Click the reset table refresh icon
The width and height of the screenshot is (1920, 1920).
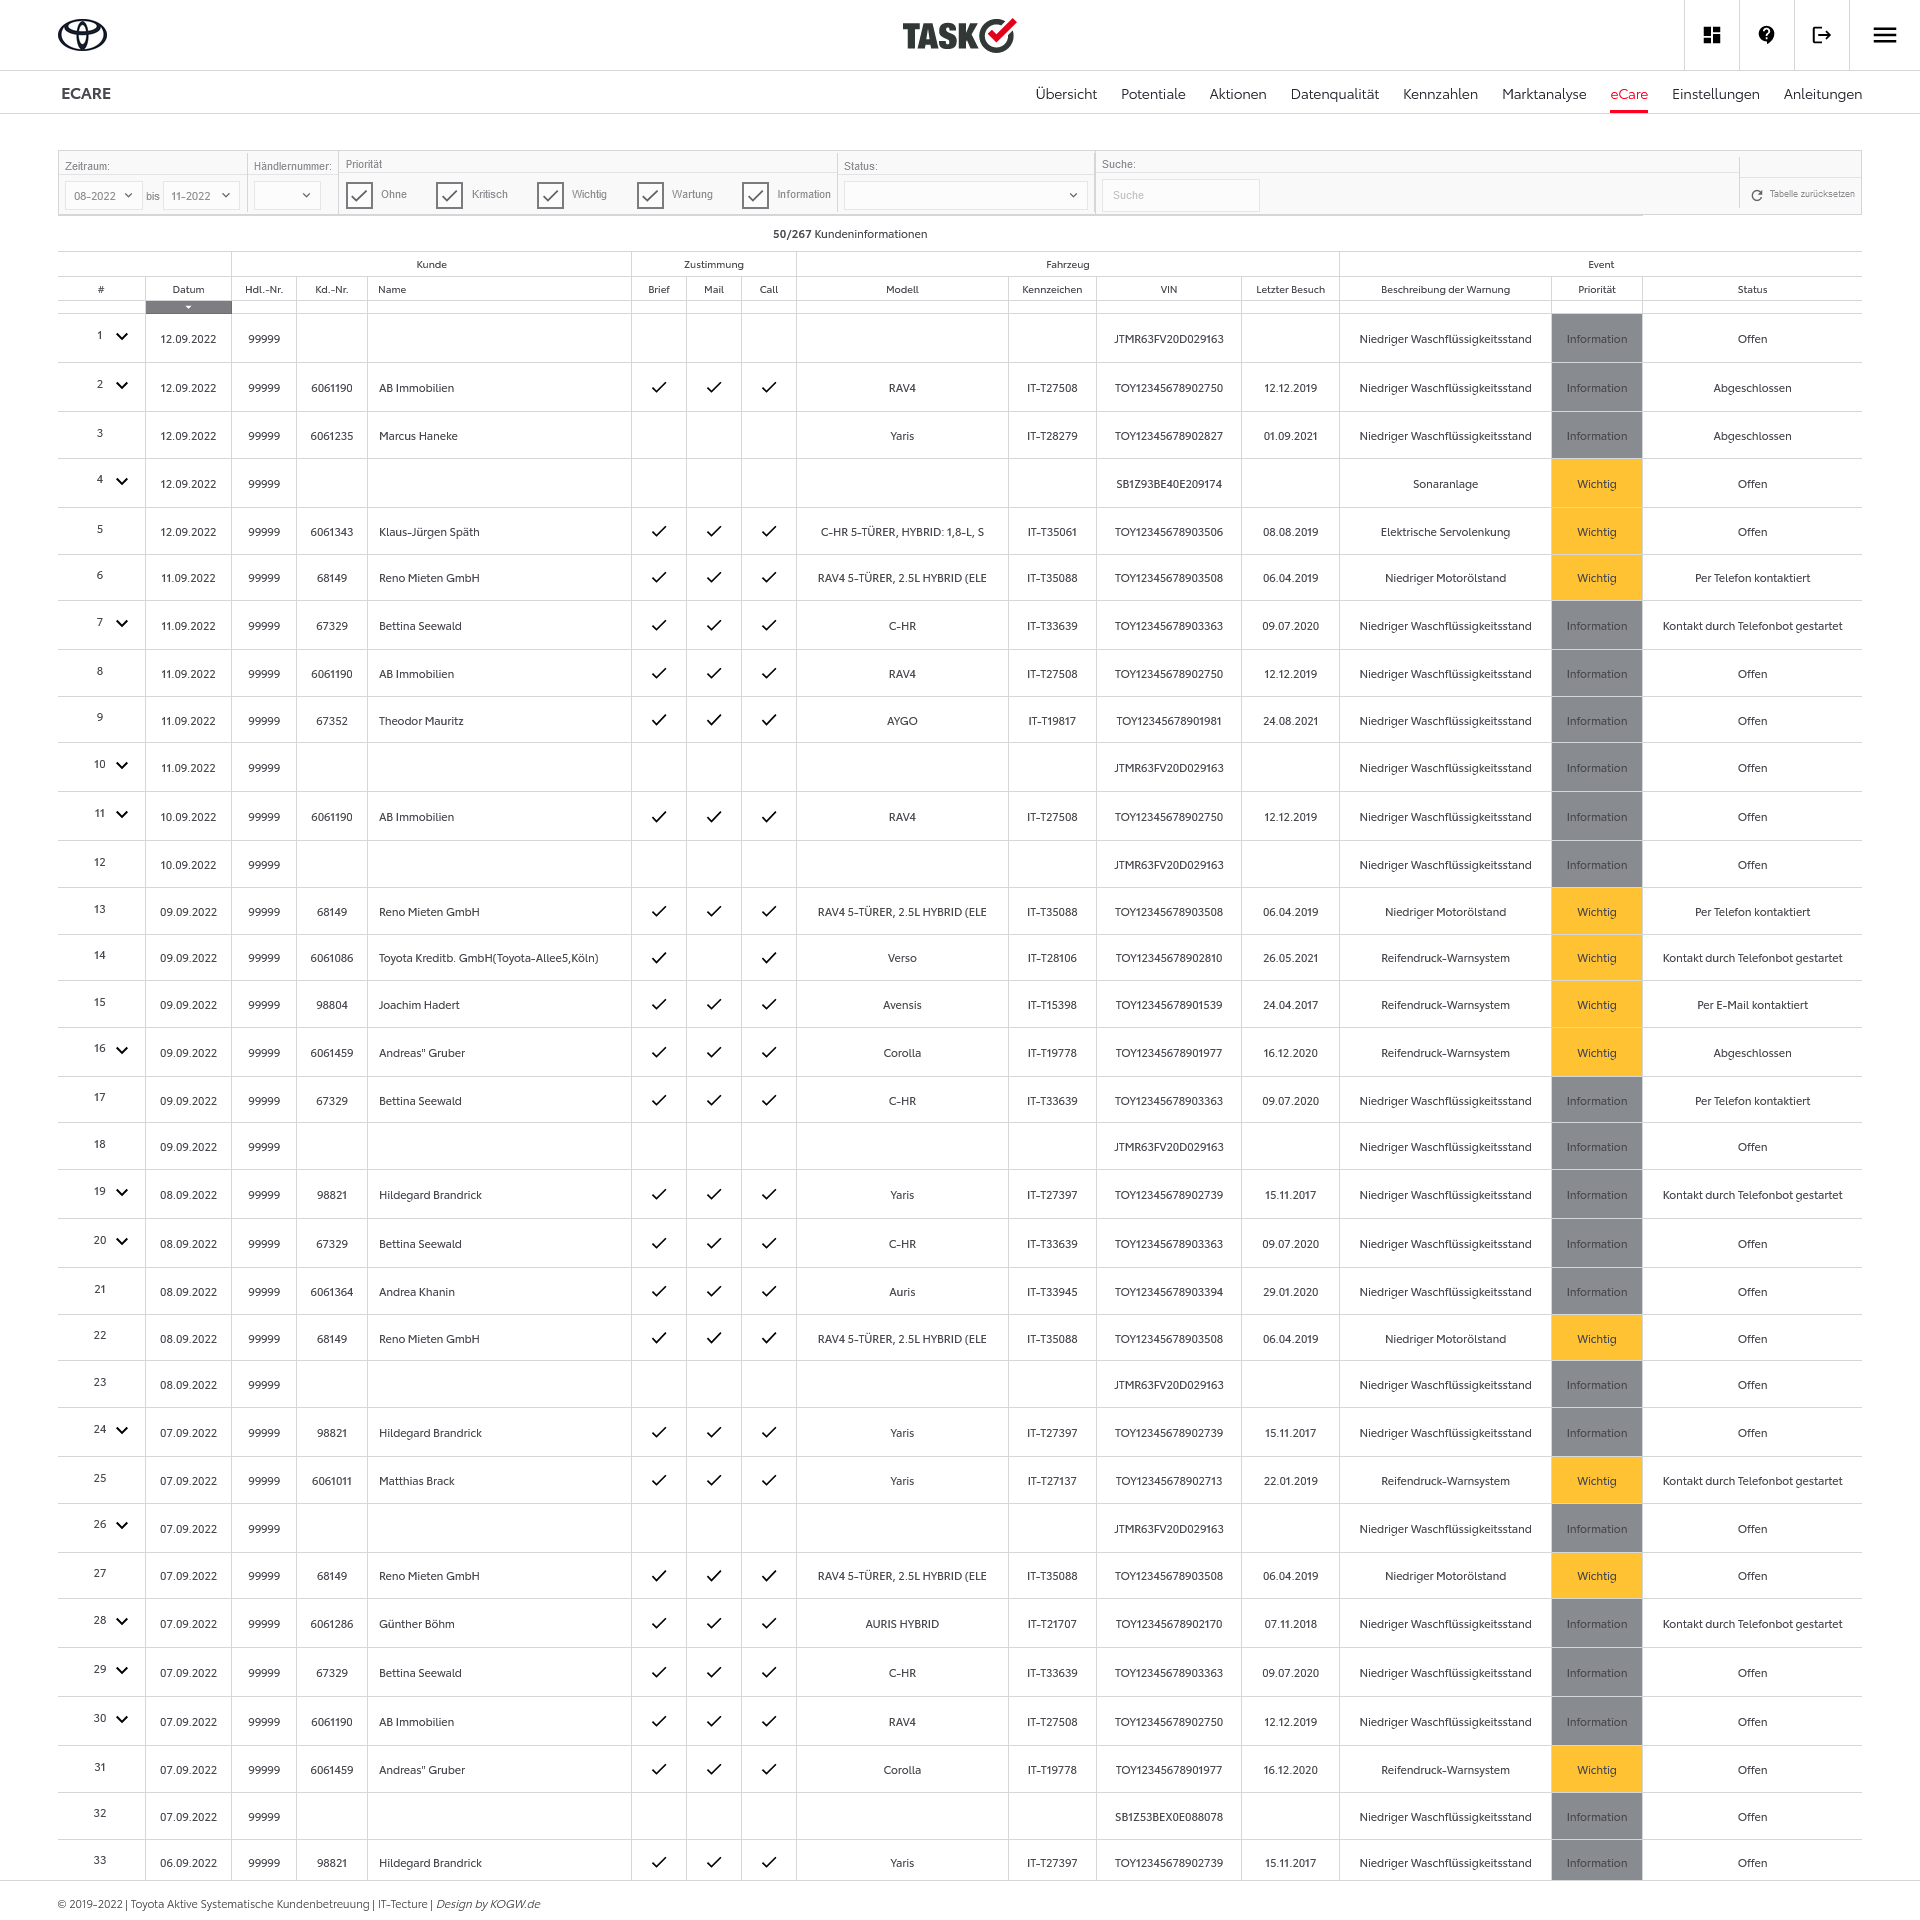1756,195
